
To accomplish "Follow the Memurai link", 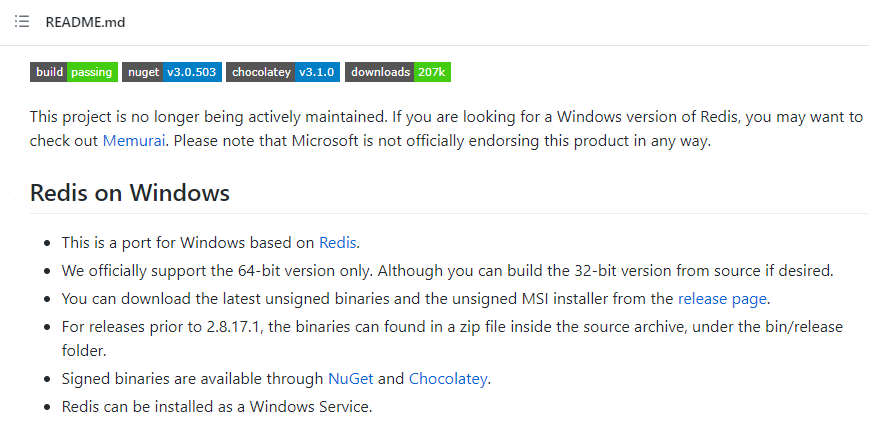I will 134,141.
